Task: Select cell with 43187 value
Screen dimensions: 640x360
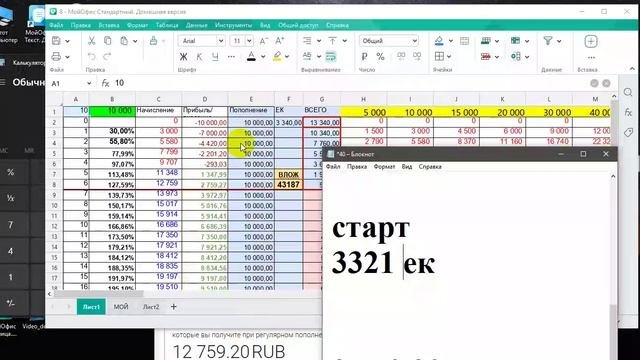Action: (x=289, y=185)
